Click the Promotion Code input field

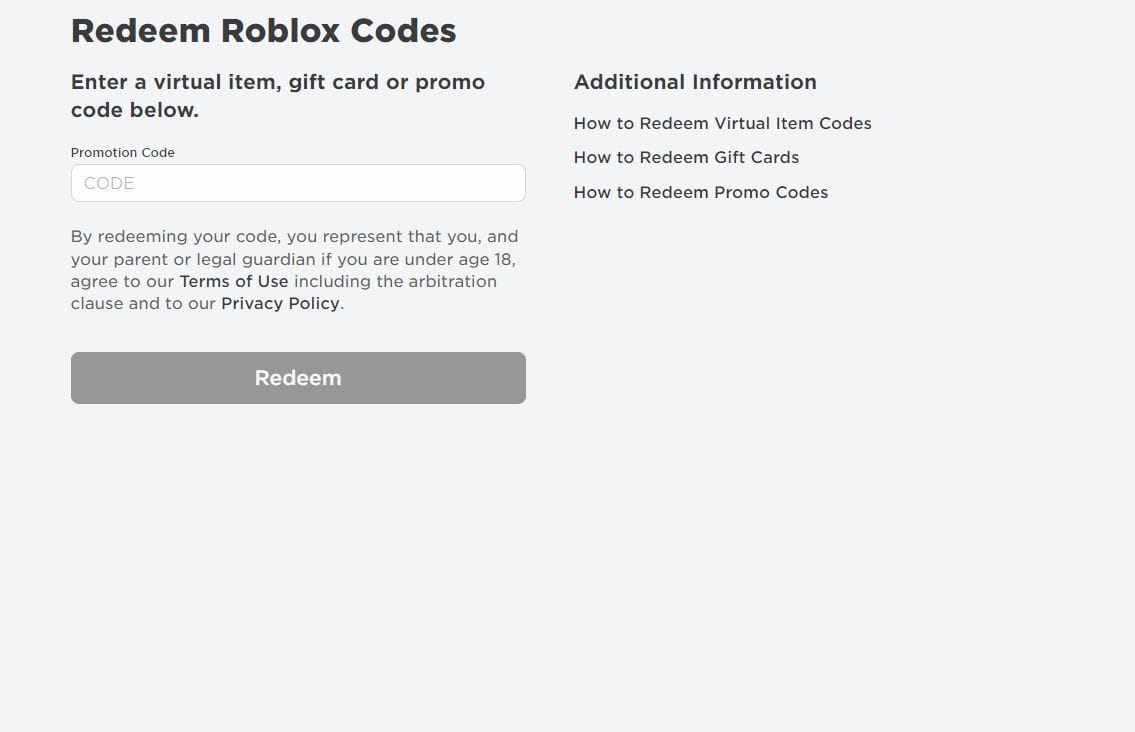click(297, 183)
